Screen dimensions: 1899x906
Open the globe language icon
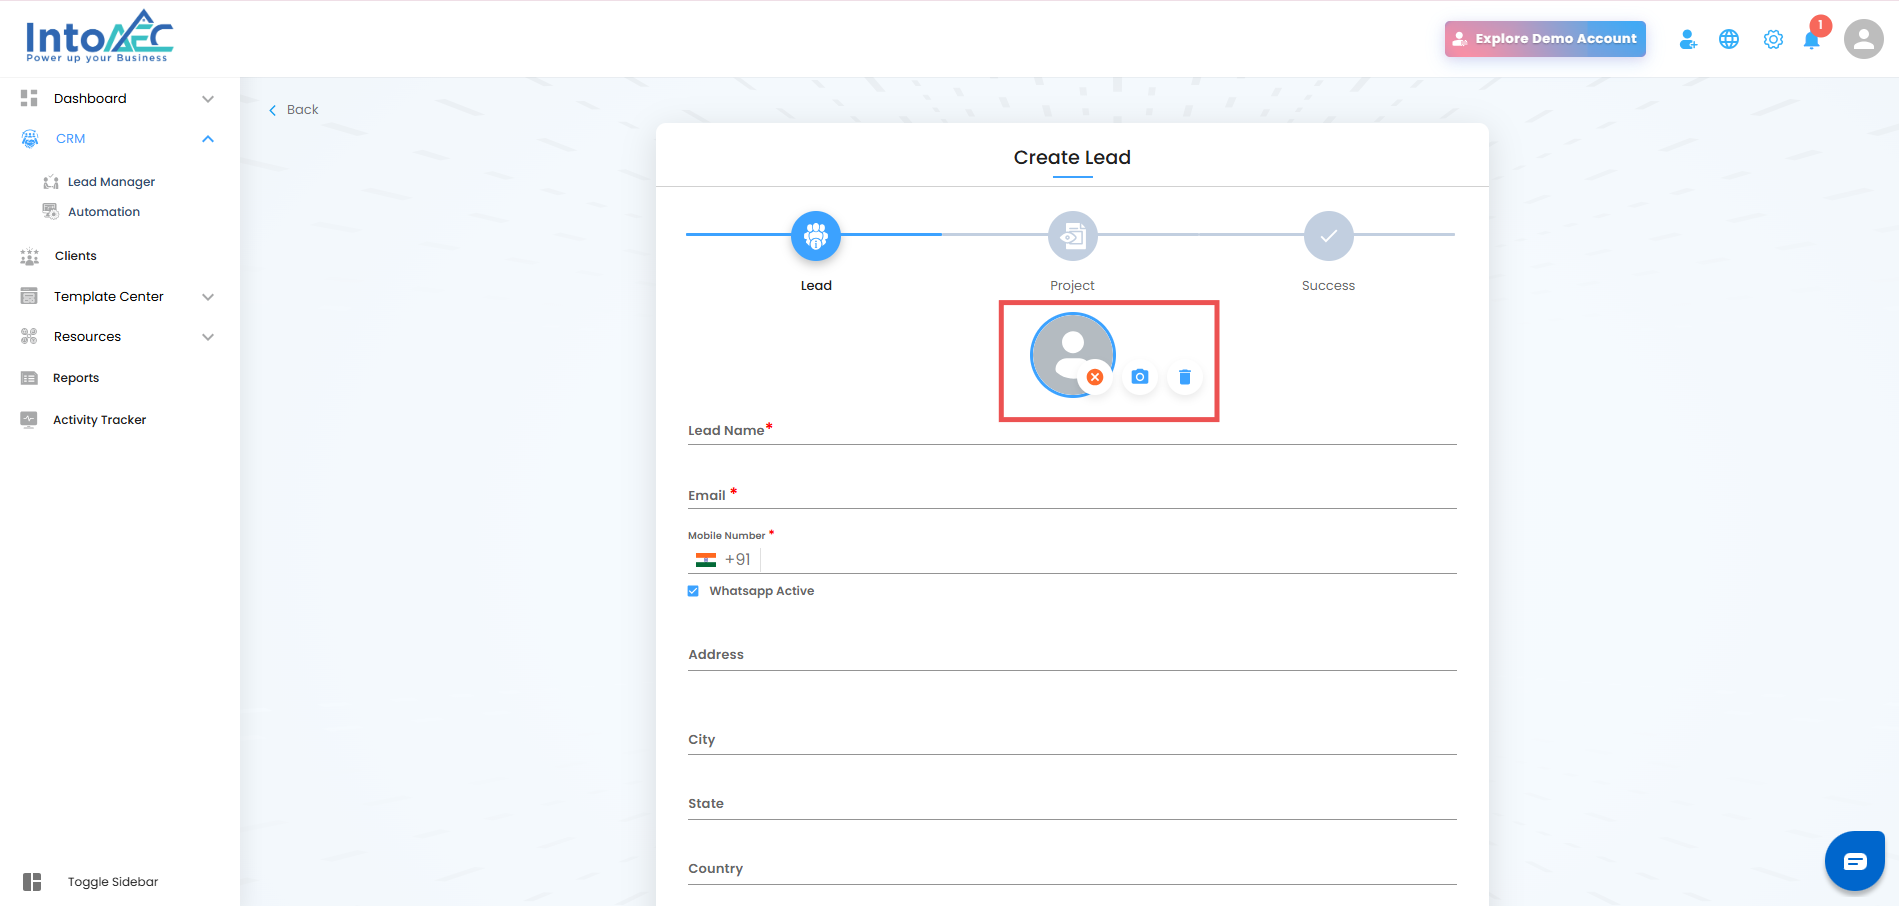pyautogui.click(x=1729, y=39)
